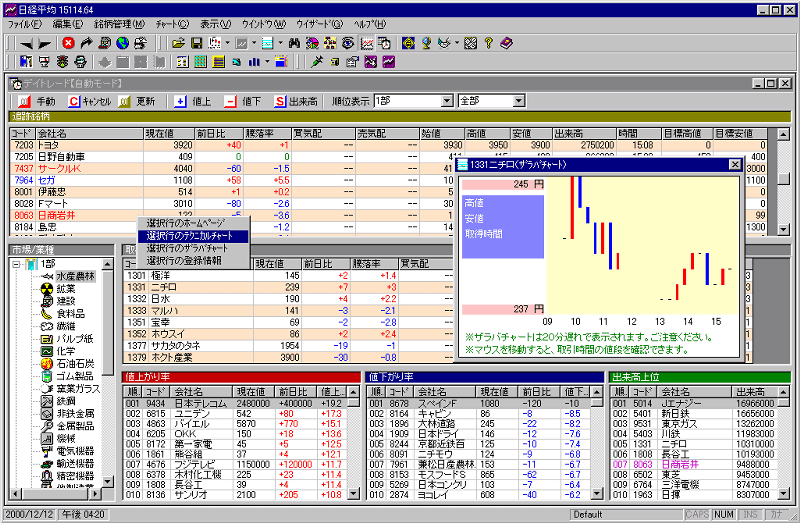Click the organization tree toolbar icon
Viewport: 800px width, 523px height.
click(x=330, y=43)
